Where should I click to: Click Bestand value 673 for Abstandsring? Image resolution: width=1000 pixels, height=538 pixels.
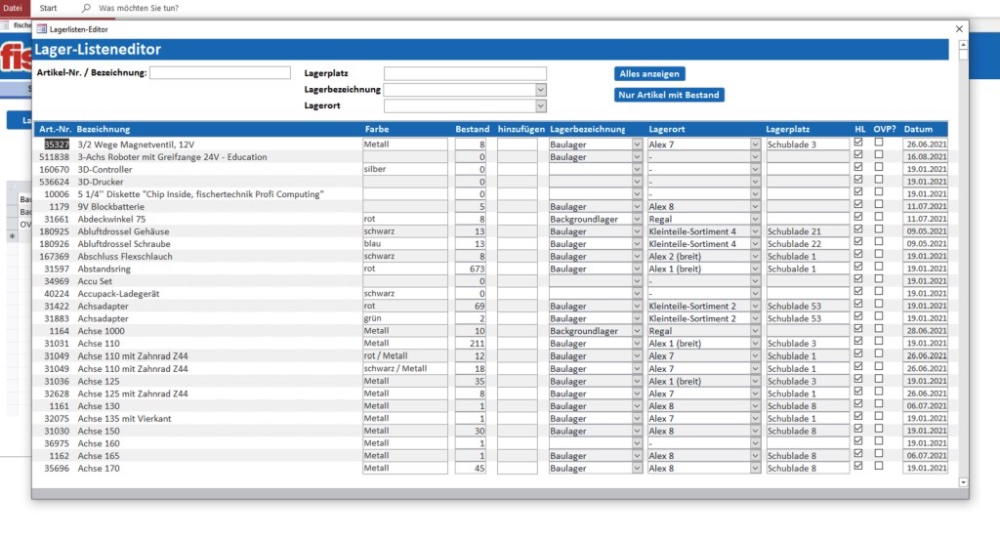tap(471, 269)
